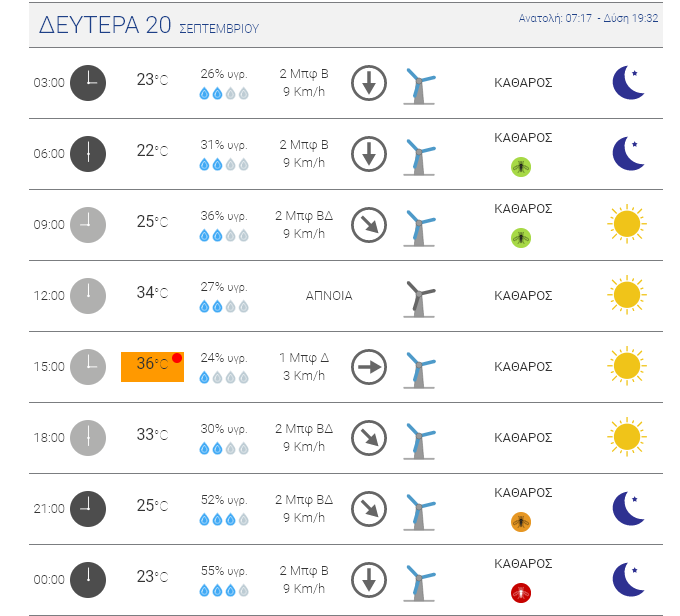
Task: Click the northwest wind arrow at 18:00
Action: click(x=369, y=438)
